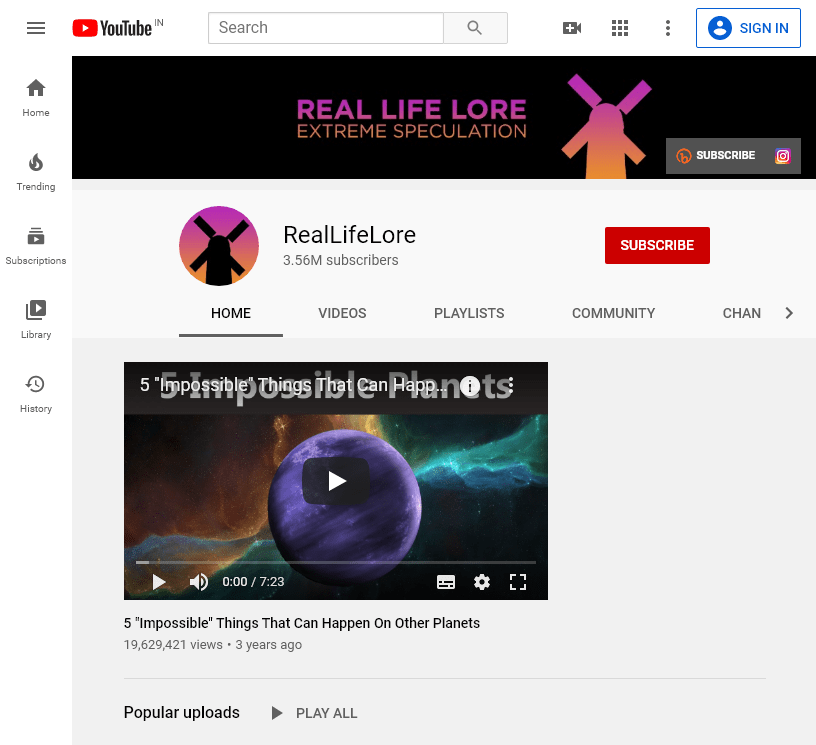The width and height of the screenshot is (816, 745).
Task: Open the header settings three-dot menu
Action: click(668, 28)
